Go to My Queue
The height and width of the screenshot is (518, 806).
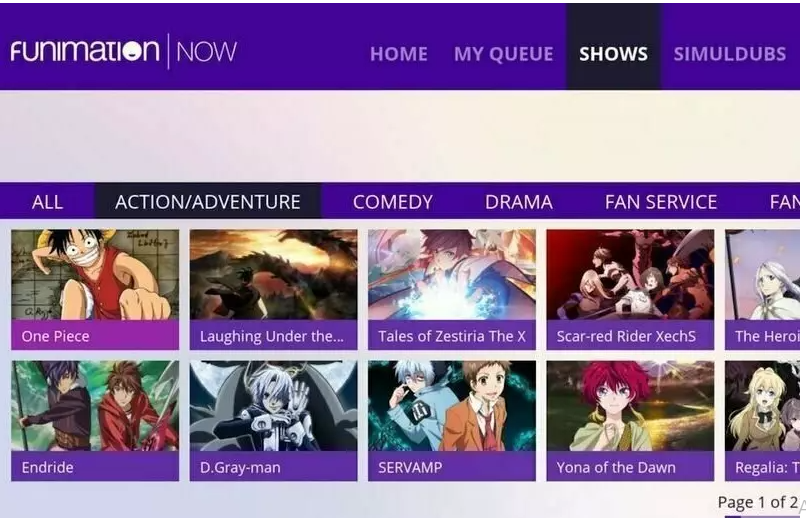coord(503,54)
